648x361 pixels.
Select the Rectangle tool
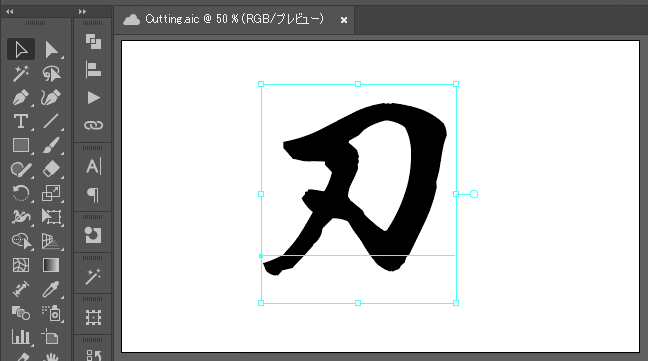coord(21,145)
